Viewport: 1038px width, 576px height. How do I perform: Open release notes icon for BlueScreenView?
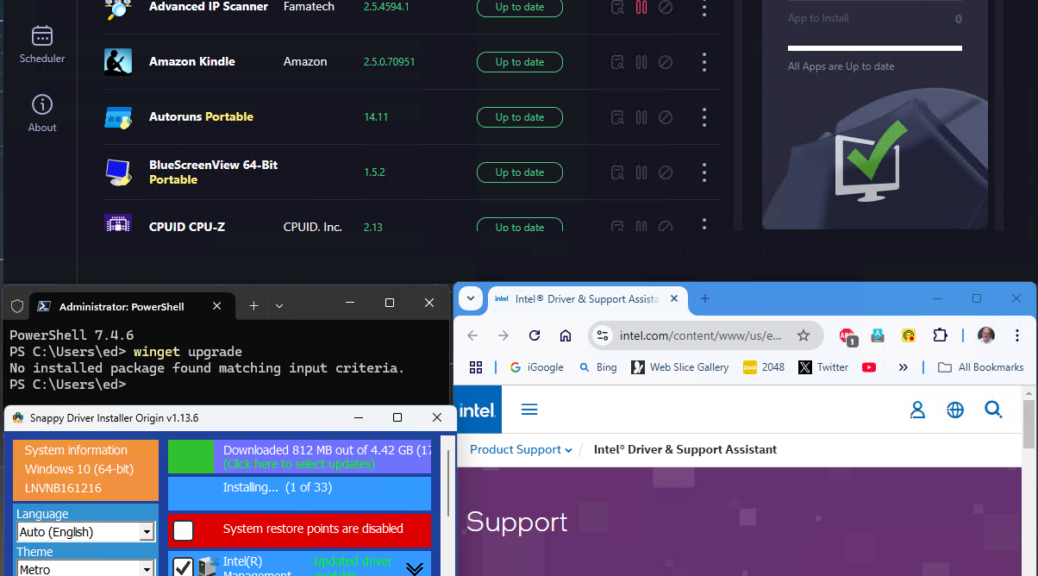[617, 172]
